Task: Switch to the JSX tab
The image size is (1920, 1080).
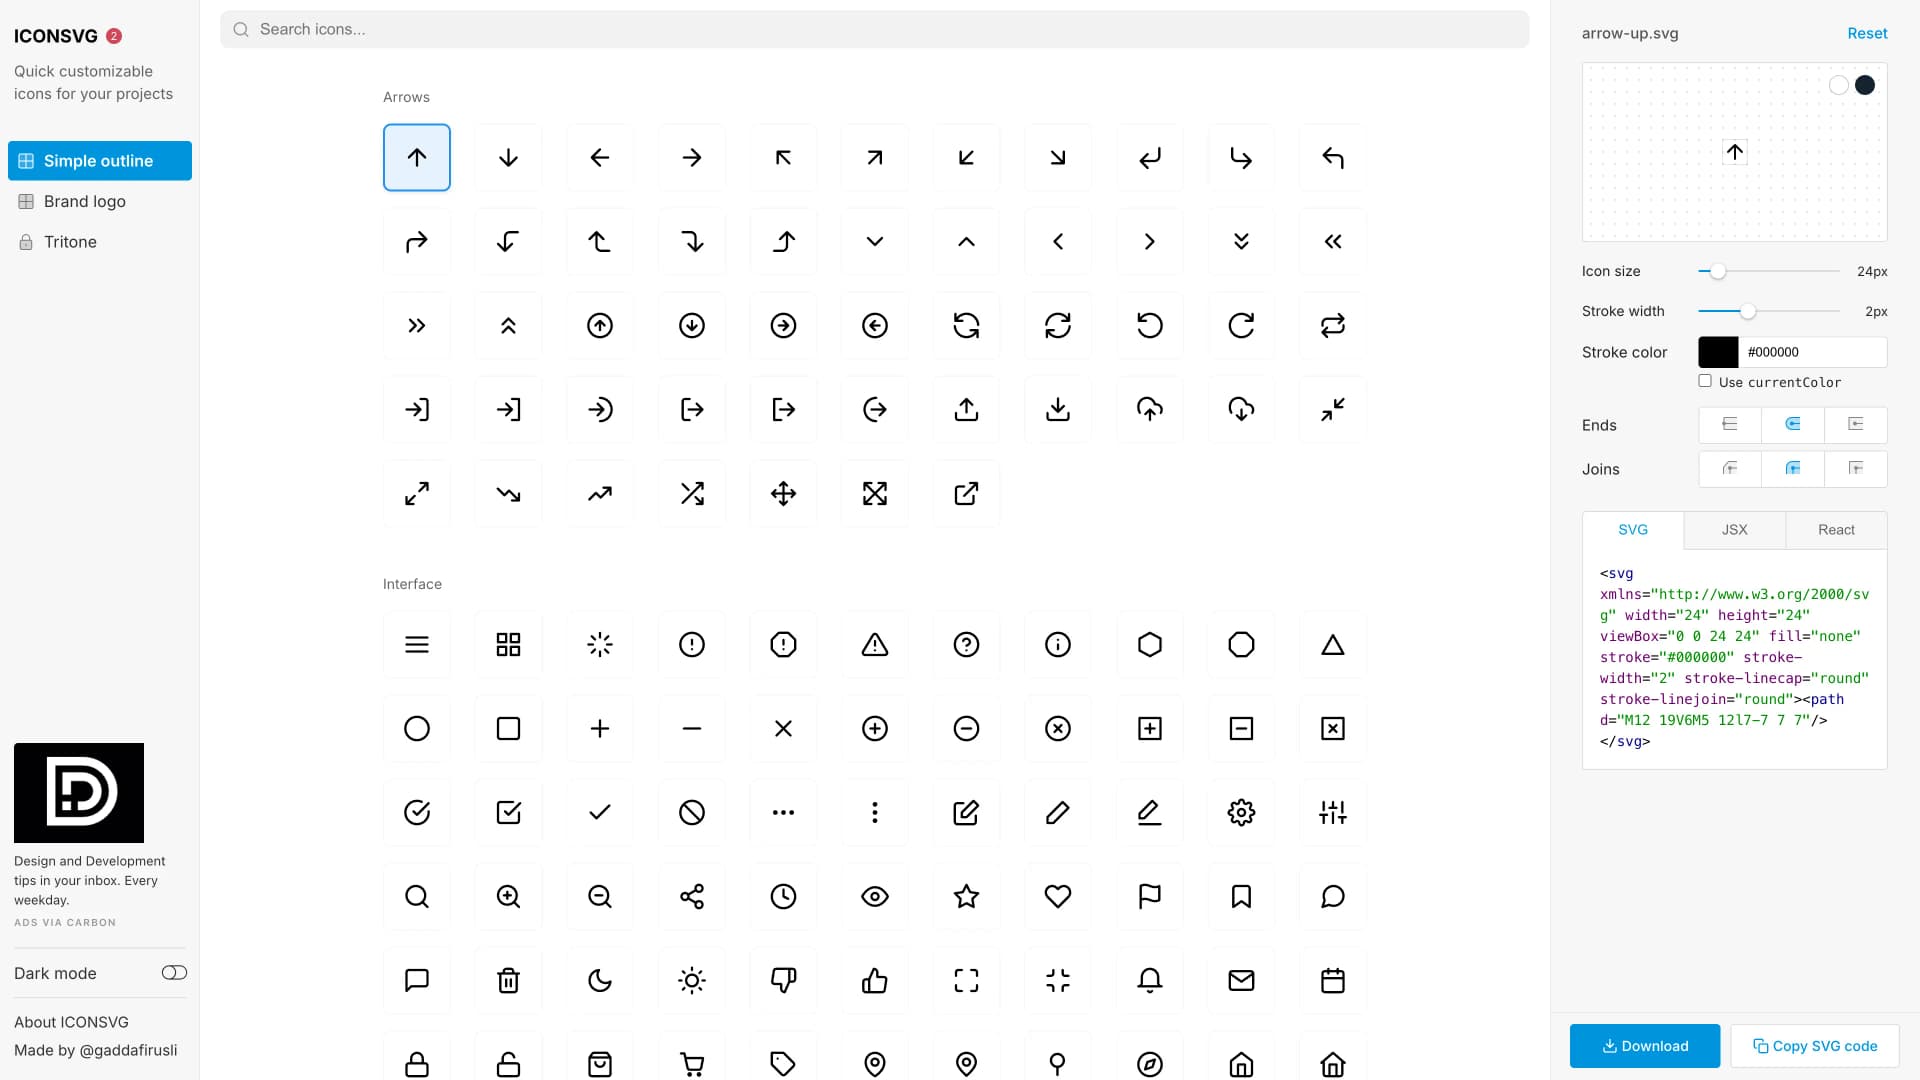Action: pyautogui.click(x=1734, y=529)
